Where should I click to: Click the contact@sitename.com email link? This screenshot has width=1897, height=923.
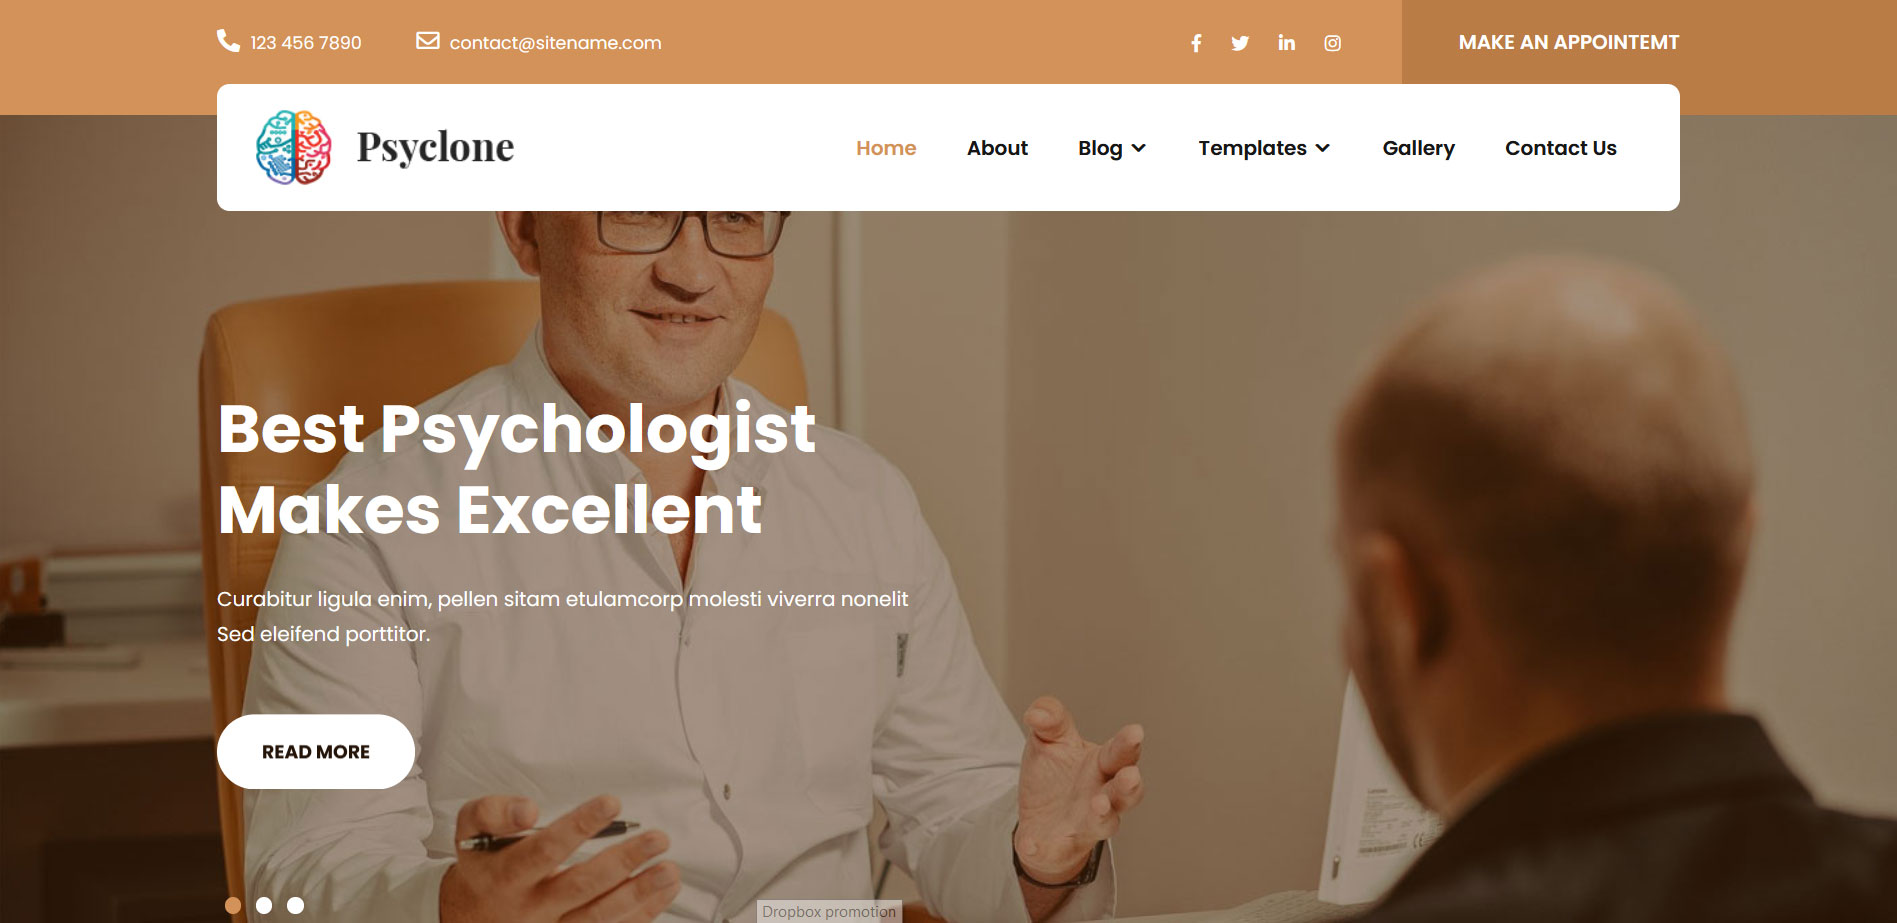coord(555,43)
